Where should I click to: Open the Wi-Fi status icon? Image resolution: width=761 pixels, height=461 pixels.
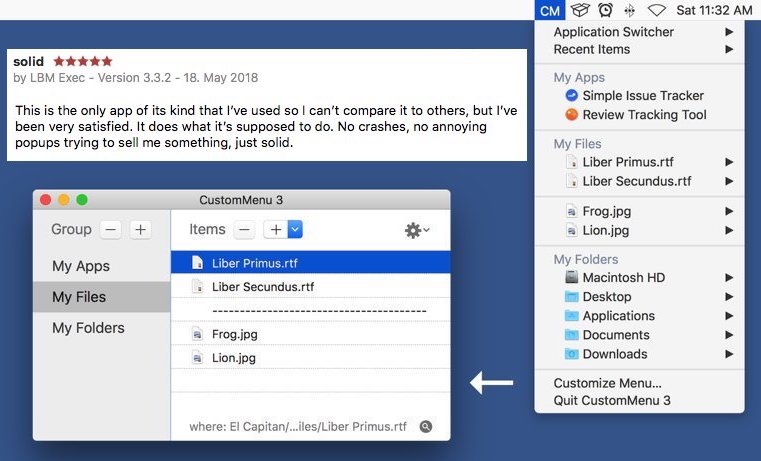tap(656, 10)
